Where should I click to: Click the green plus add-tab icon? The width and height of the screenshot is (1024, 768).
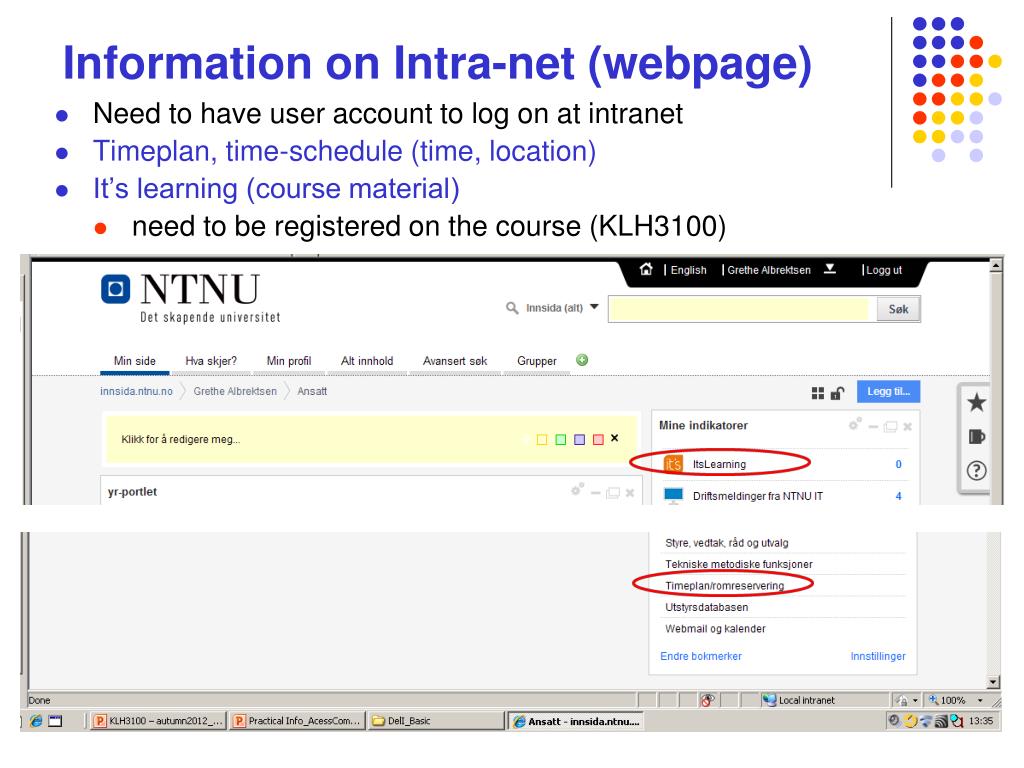(582, 360)
